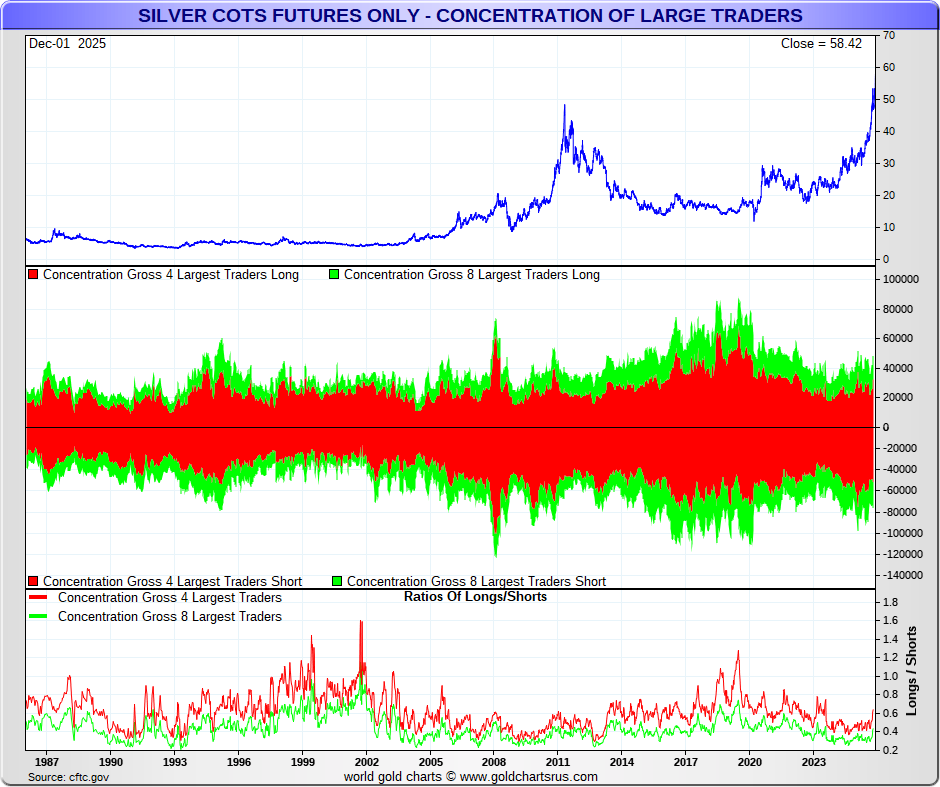Click red swatch for 4 Largest Traders Short
The height and width of the screenshot is (787, 940).
click(33, 581)
